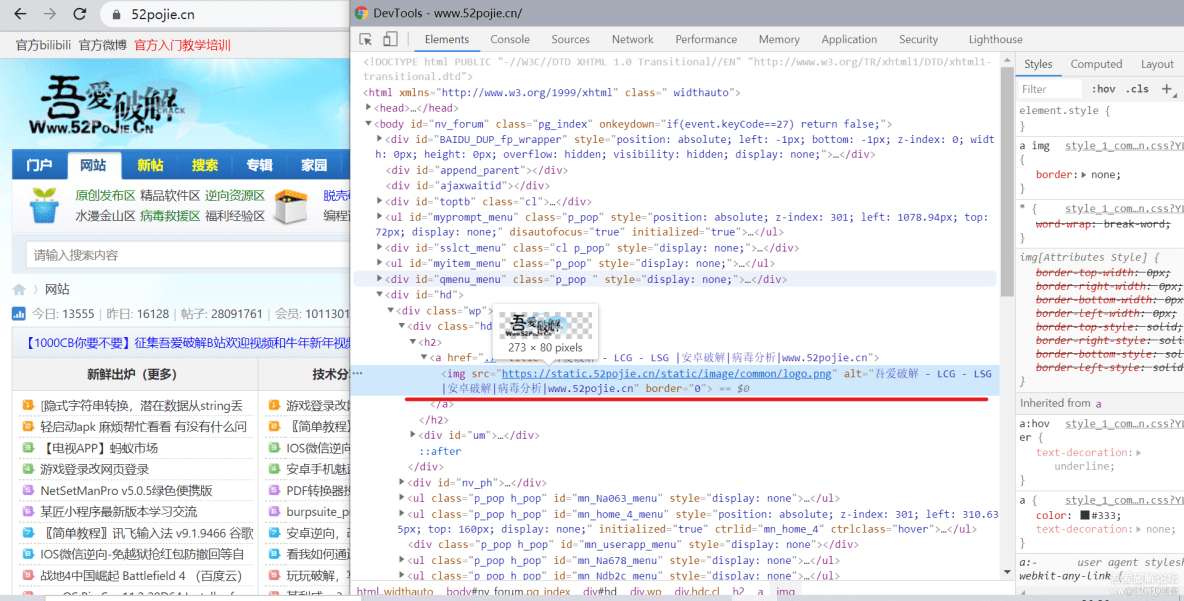
Task: Click the browser back arrow
Action: 20,14
